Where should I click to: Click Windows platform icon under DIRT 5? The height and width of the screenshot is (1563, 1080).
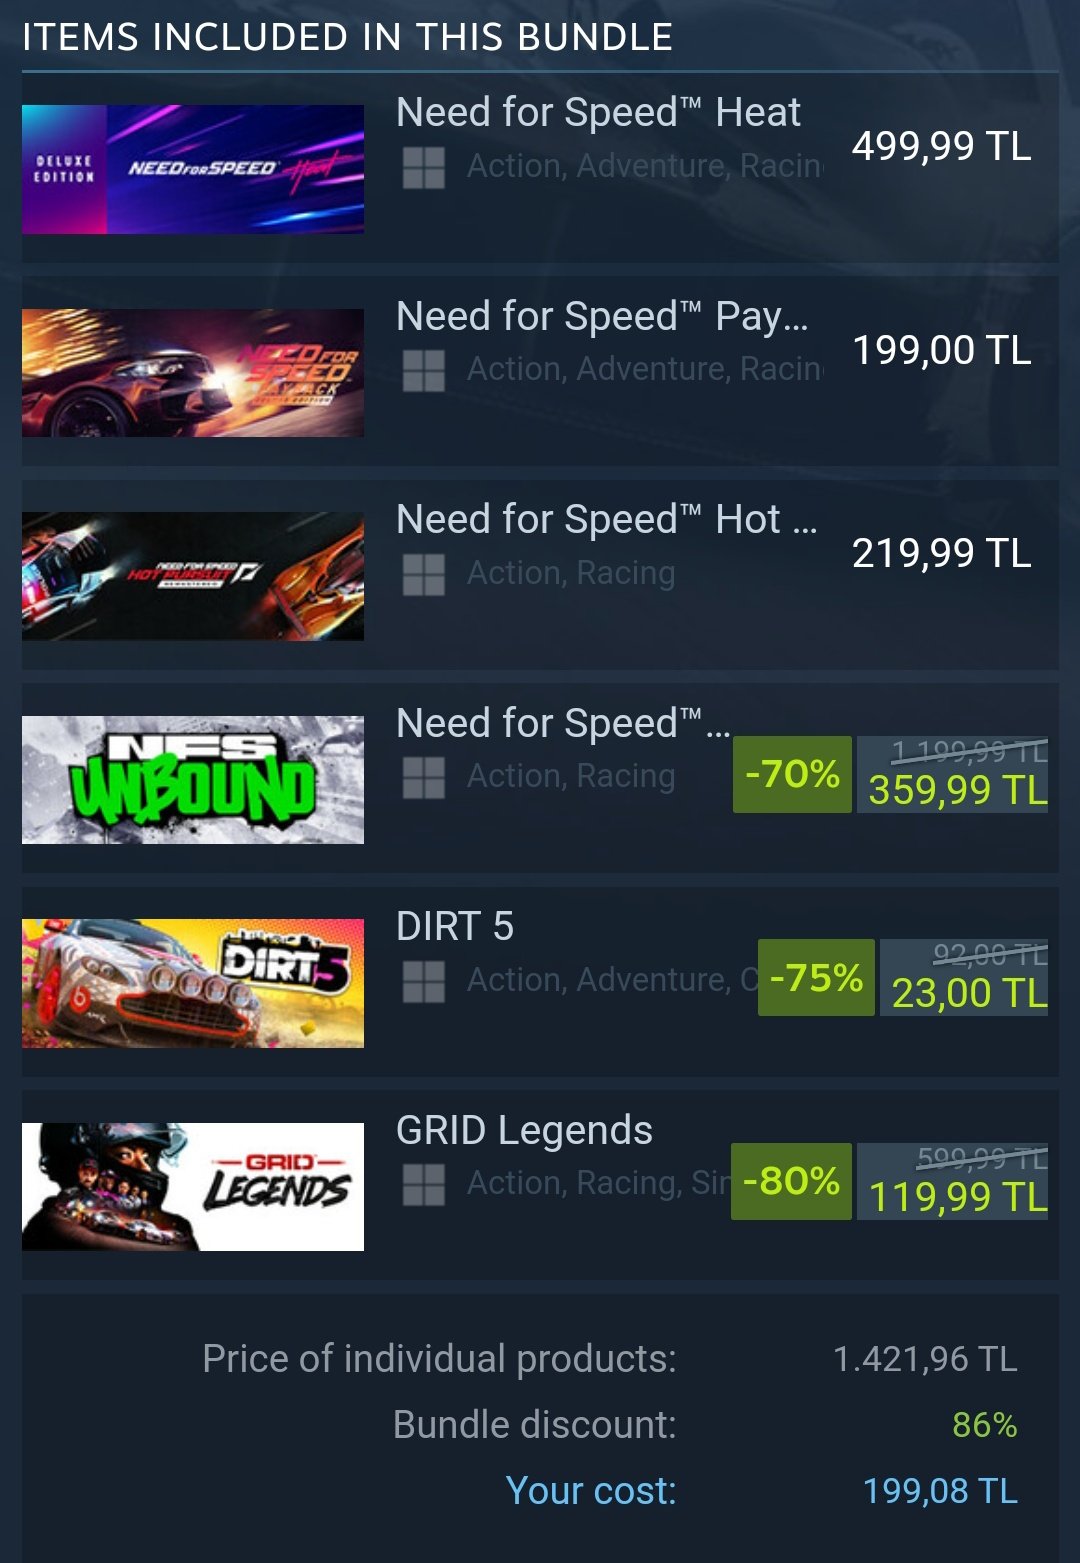coord(423,982)
